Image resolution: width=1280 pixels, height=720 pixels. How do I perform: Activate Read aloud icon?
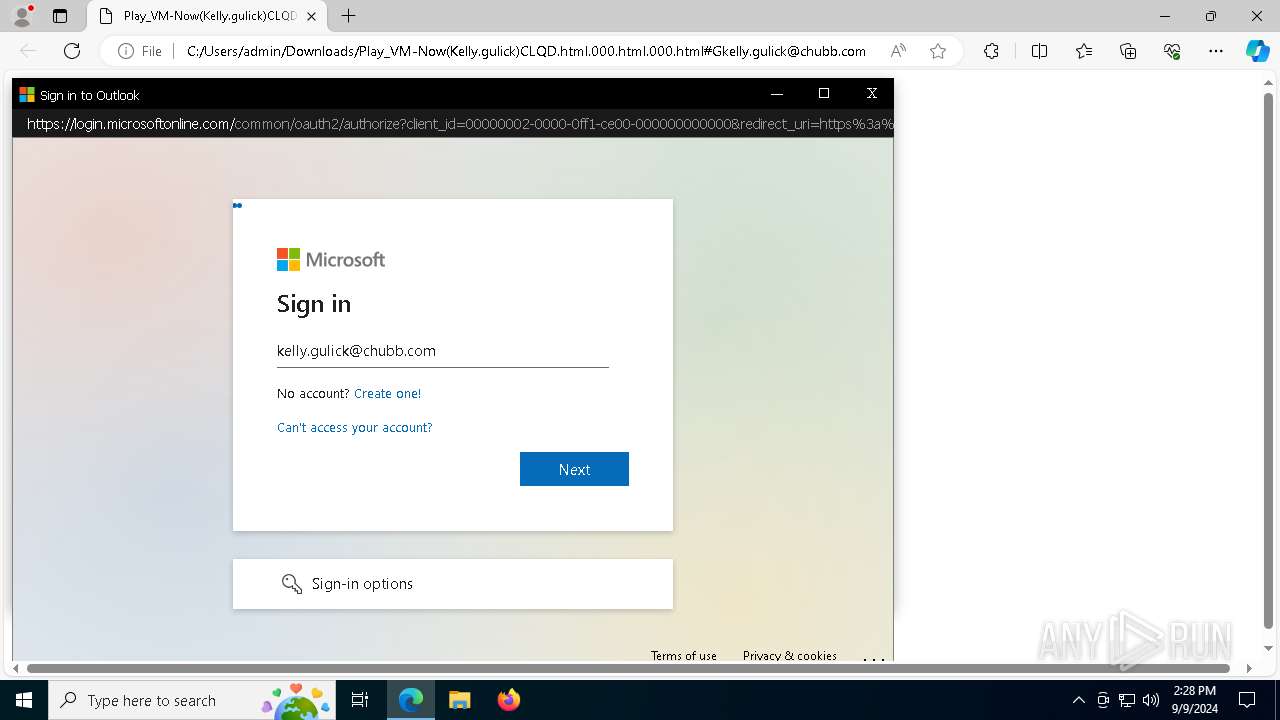[x=898, y=51]
